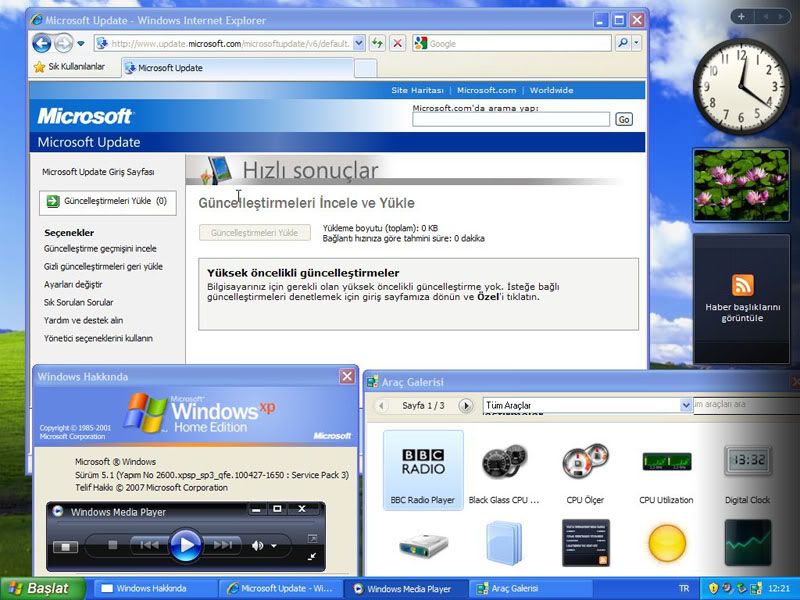Viewport: 800px width, 600px height.
Task: Click the Özel link text
Action: (487, 297)
